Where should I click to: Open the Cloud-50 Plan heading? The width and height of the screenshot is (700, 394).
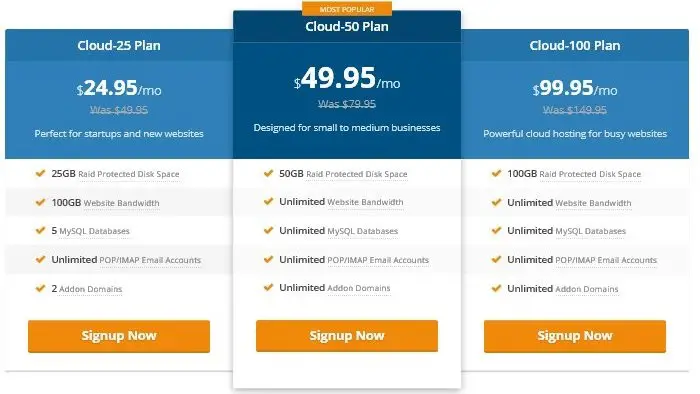pyautogui.click(x=347, y=26)
